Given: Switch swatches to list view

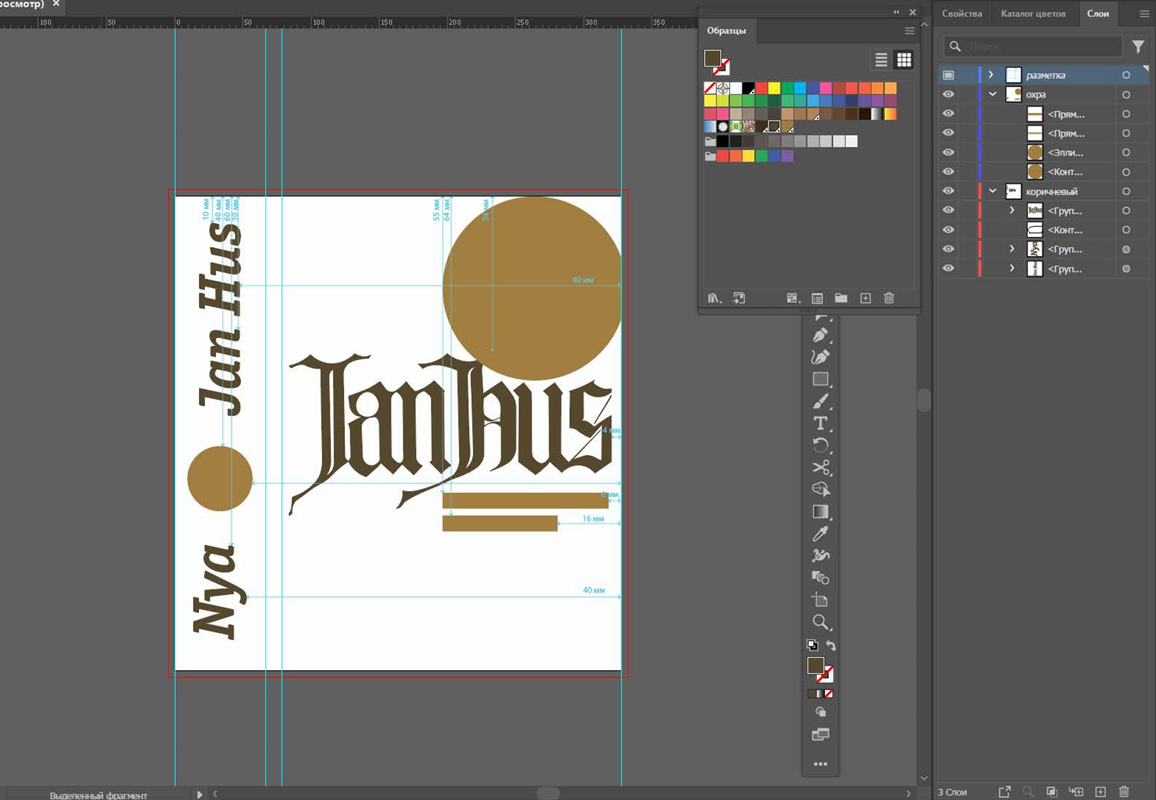Looking at the screenshot, I should tap(881, 60).
